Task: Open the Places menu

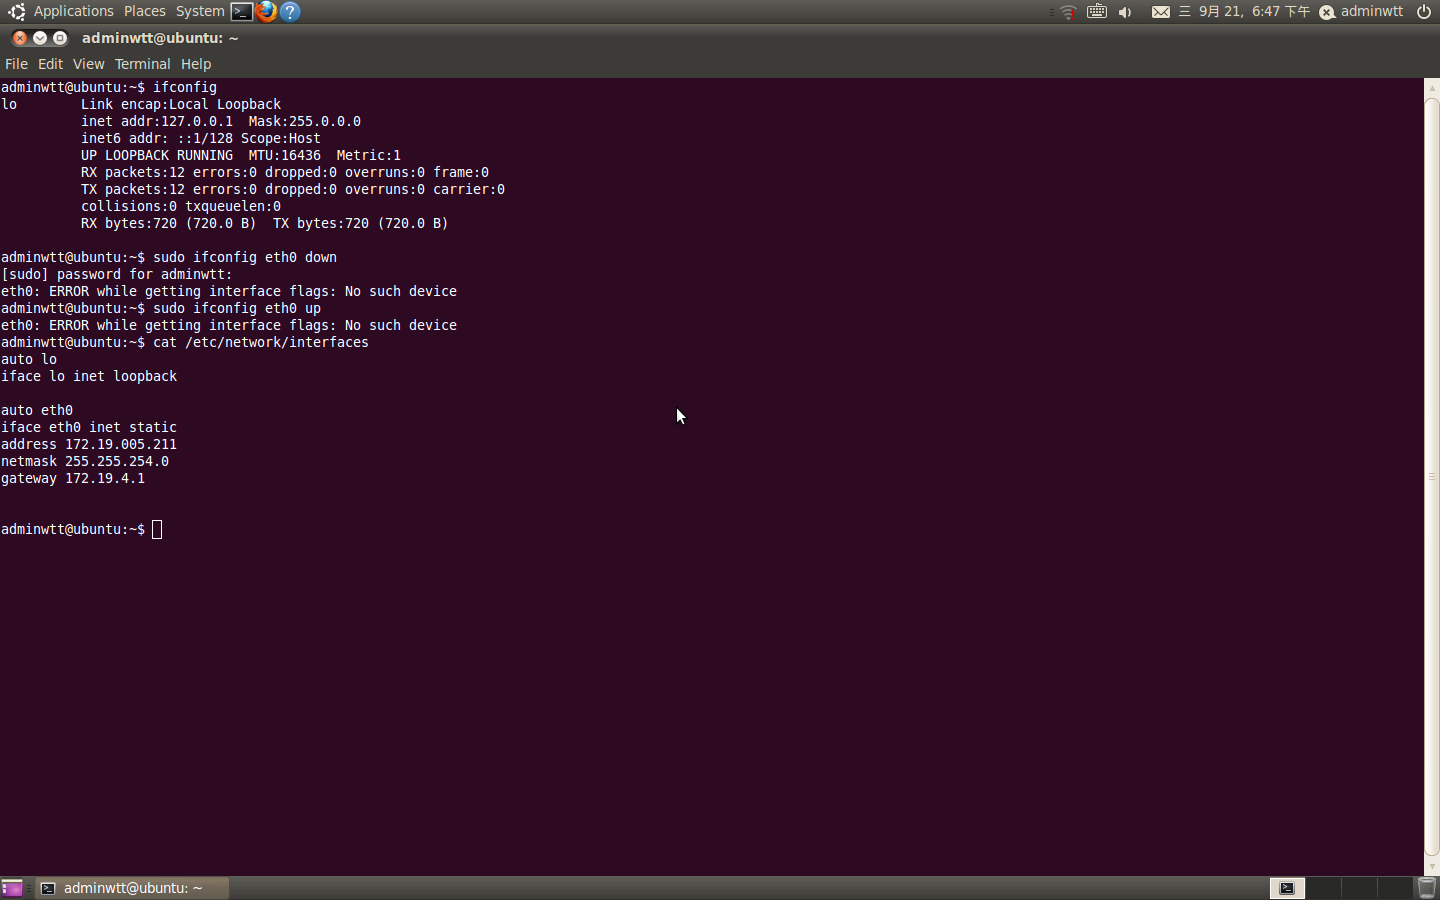Action: [x=144, y=11]
